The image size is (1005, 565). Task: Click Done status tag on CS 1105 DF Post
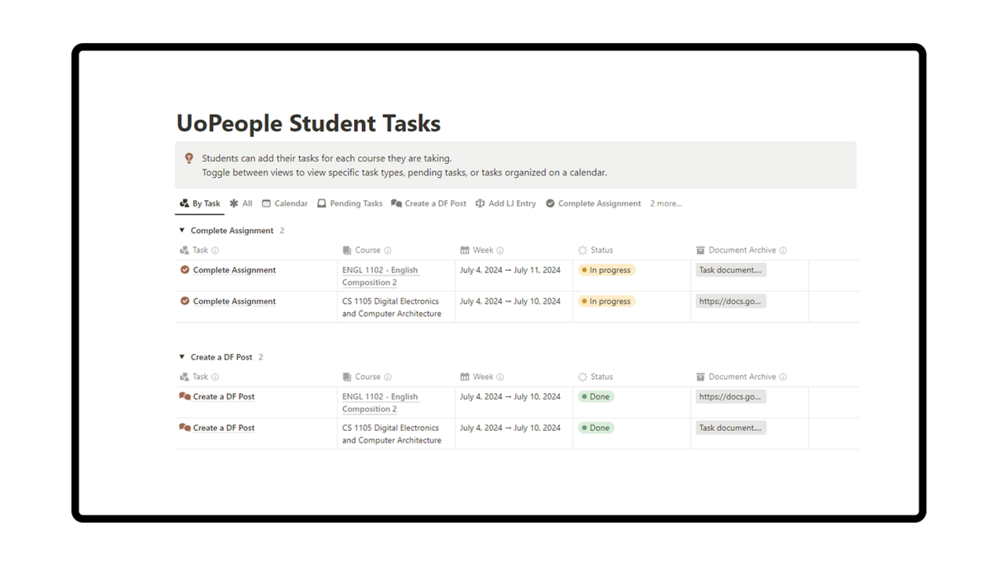pyautogui.click(x=596, y=428)
